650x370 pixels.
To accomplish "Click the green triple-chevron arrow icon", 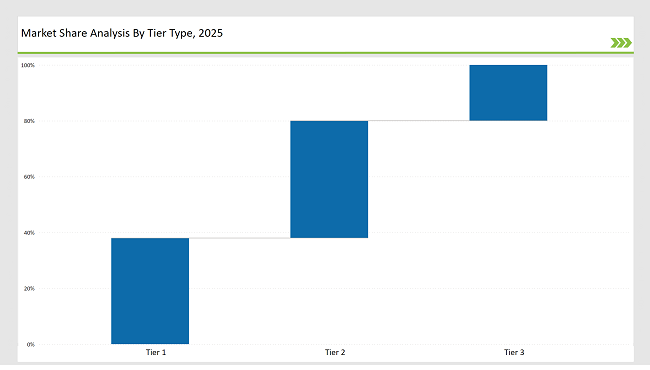I will 621,43.
